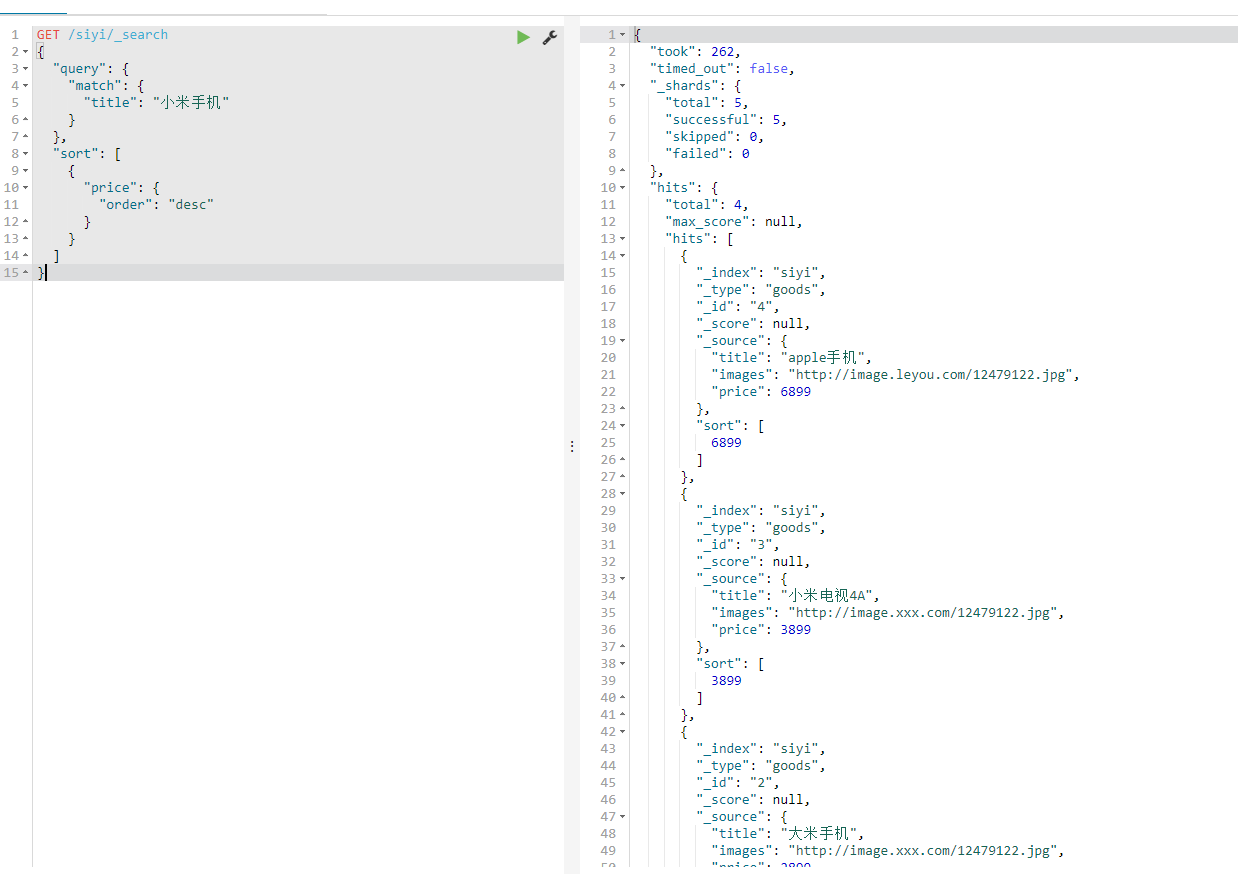
Task: Click the GET /siyi/_search request line
Action: click(x=100, y=33)
